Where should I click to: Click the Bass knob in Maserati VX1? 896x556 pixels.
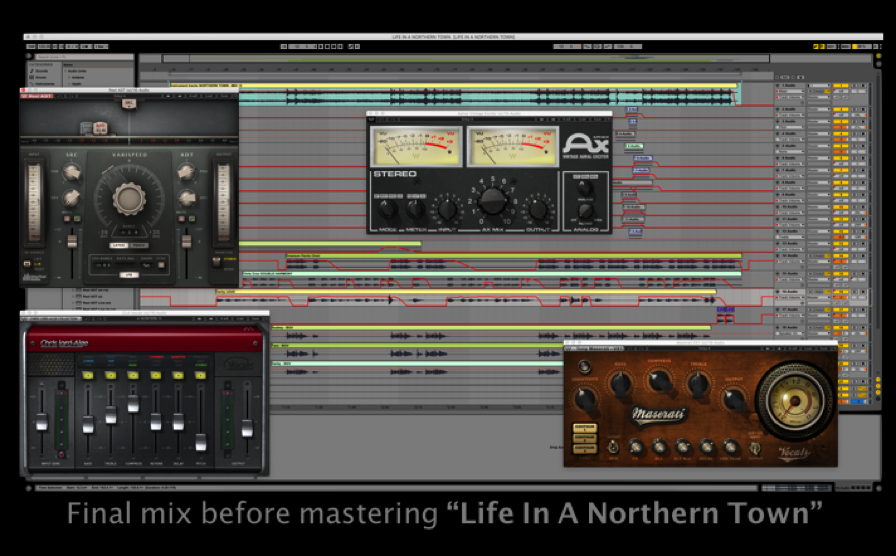621,384
